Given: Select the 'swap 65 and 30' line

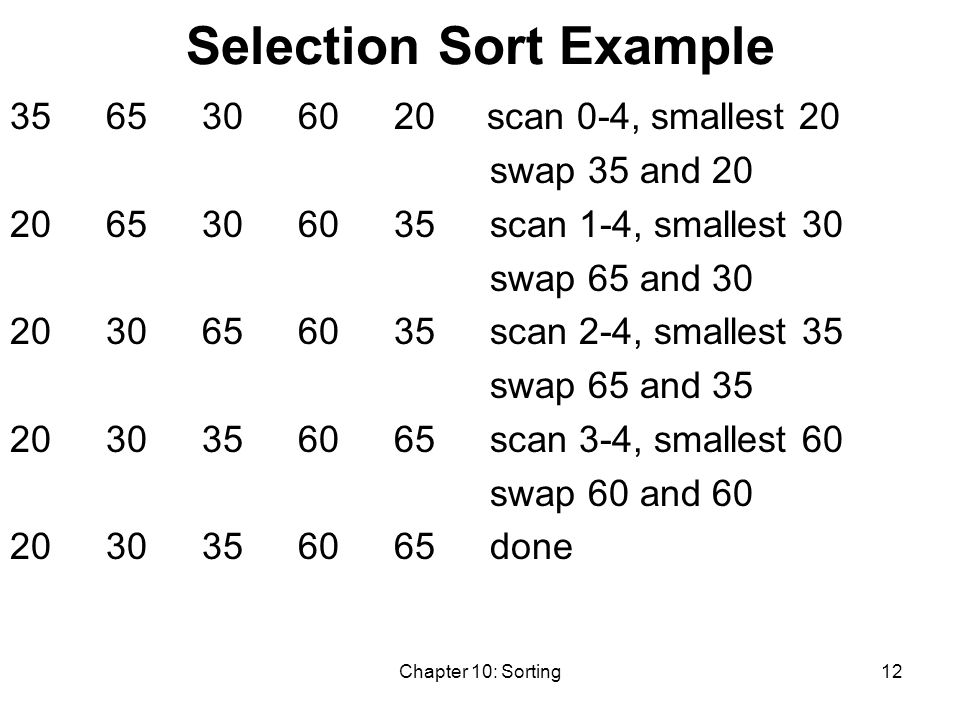Looking at the screenshot, I should coord(621,279).
